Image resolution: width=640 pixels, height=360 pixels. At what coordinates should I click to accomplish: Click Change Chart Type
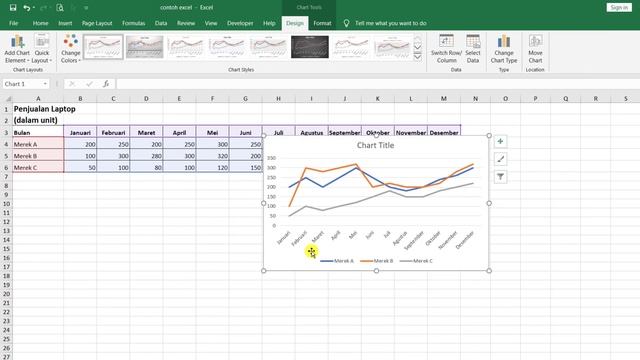click(504, 49)
